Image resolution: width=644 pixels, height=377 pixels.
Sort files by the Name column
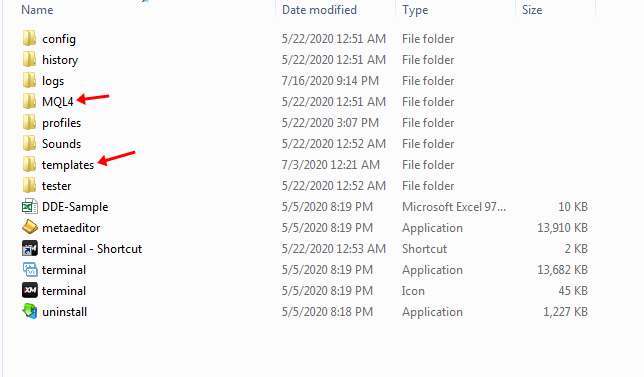click(x=37, y=9)
